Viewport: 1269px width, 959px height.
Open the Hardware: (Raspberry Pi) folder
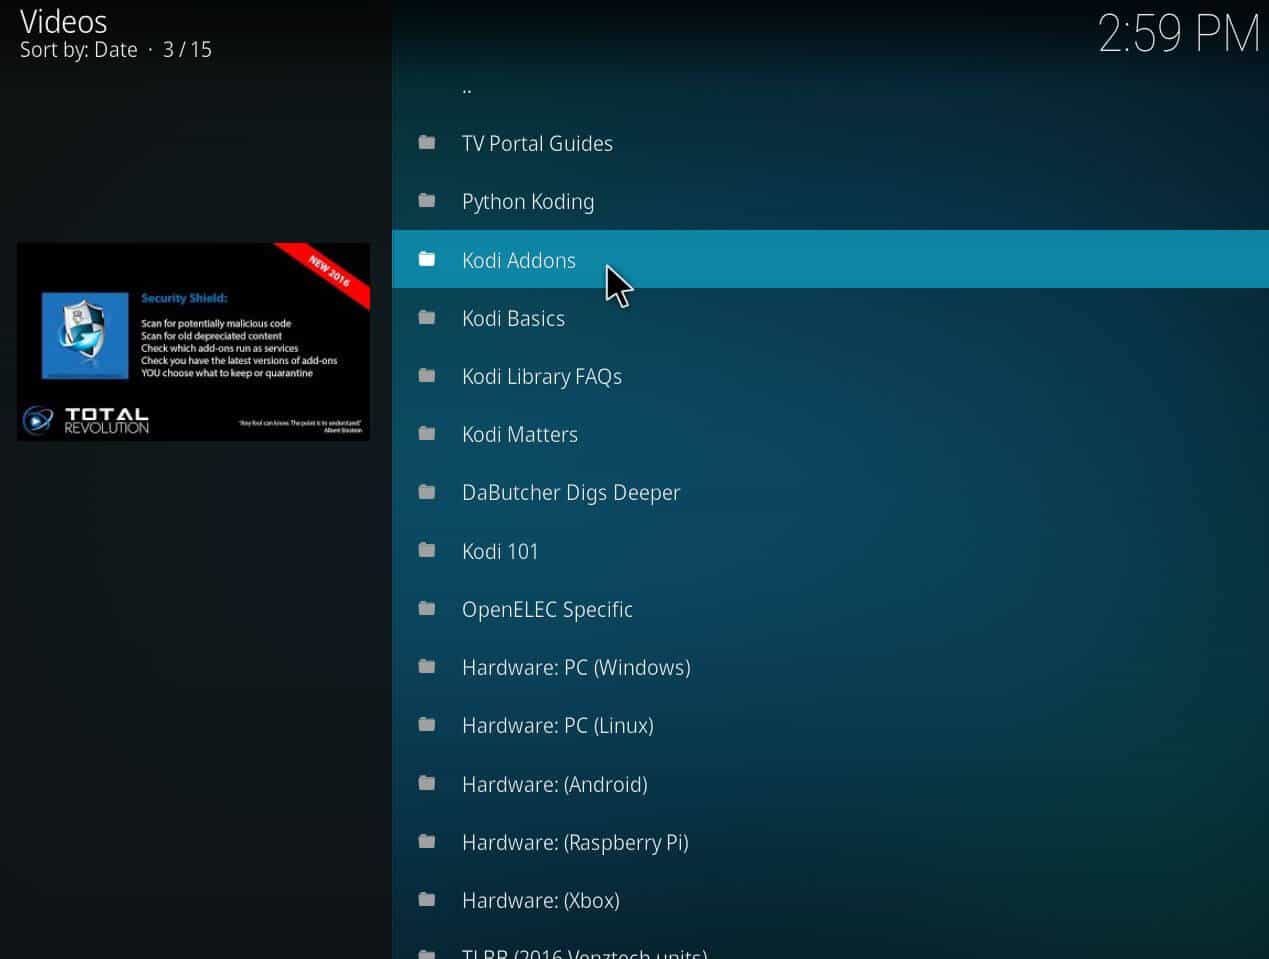(x=830, y=841)
